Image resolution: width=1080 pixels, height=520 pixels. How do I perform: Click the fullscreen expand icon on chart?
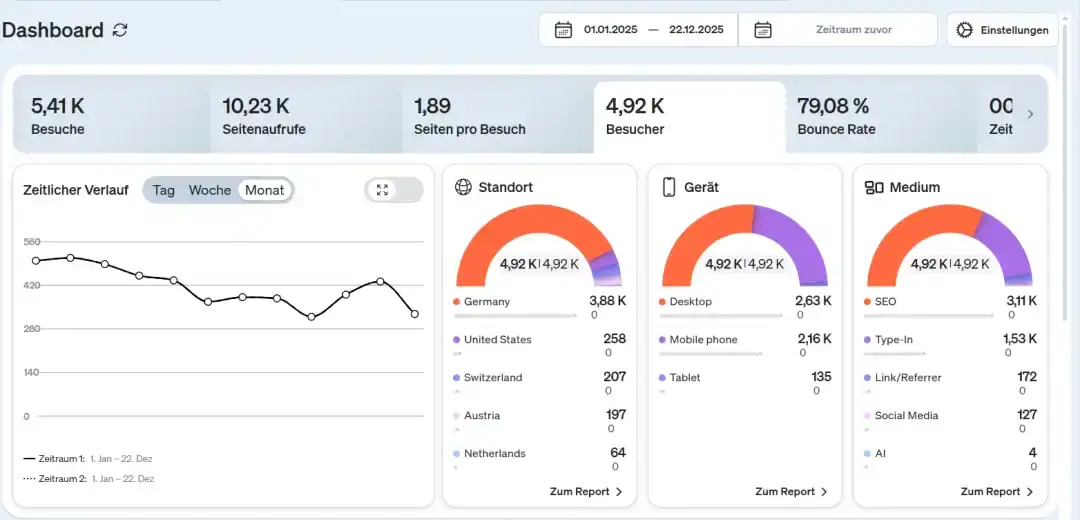[x=382, y=190]
